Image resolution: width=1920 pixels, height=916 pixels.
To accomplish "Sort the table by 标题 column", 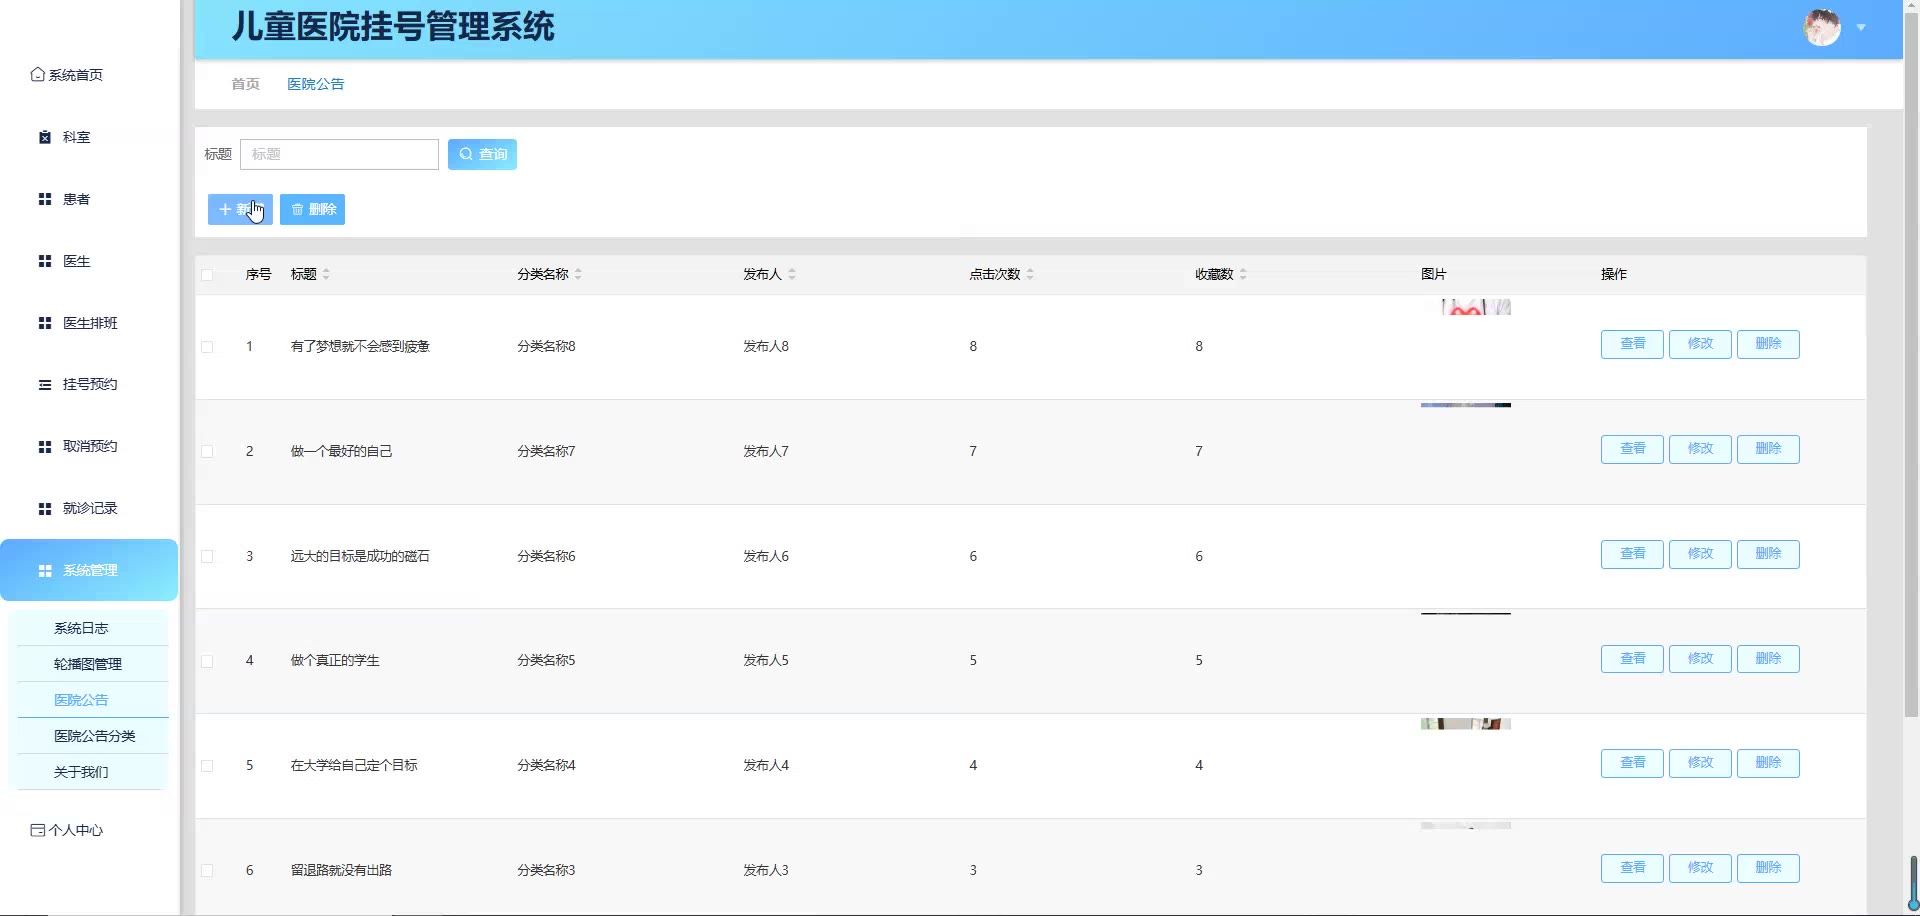I will (326, 274).
